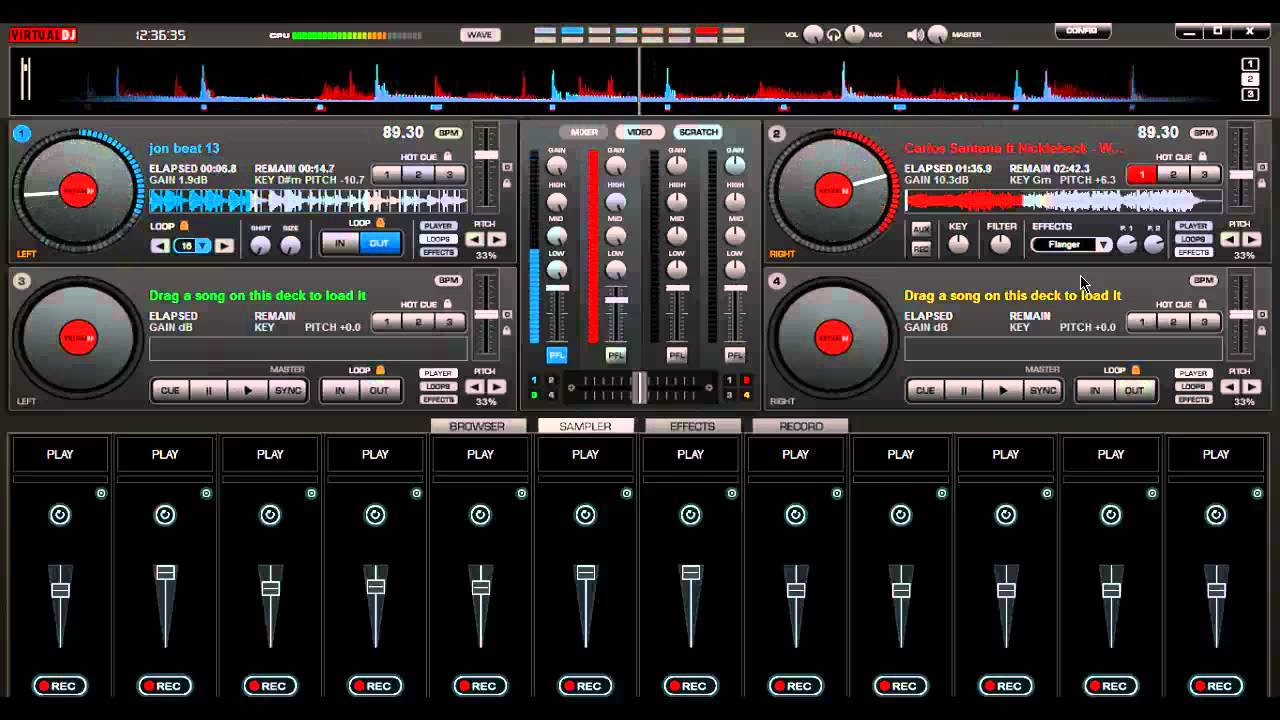The width and height of the screenshot is (1280, 720).
Task: Click the last sampler slot's round knob
Action: coord(1216,515)
